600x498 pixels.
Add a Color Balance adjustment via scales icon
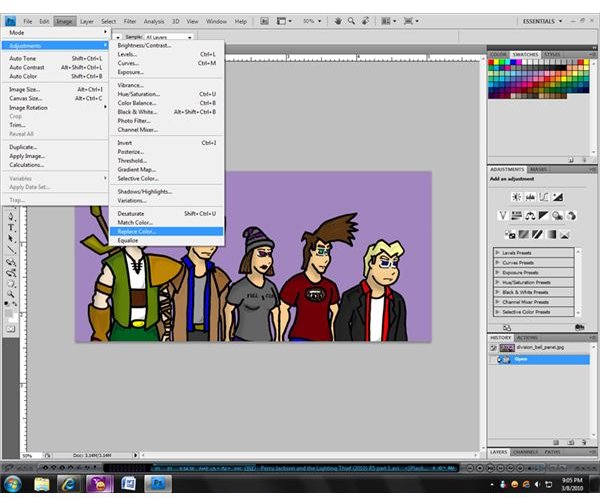(x=530, y=216)
